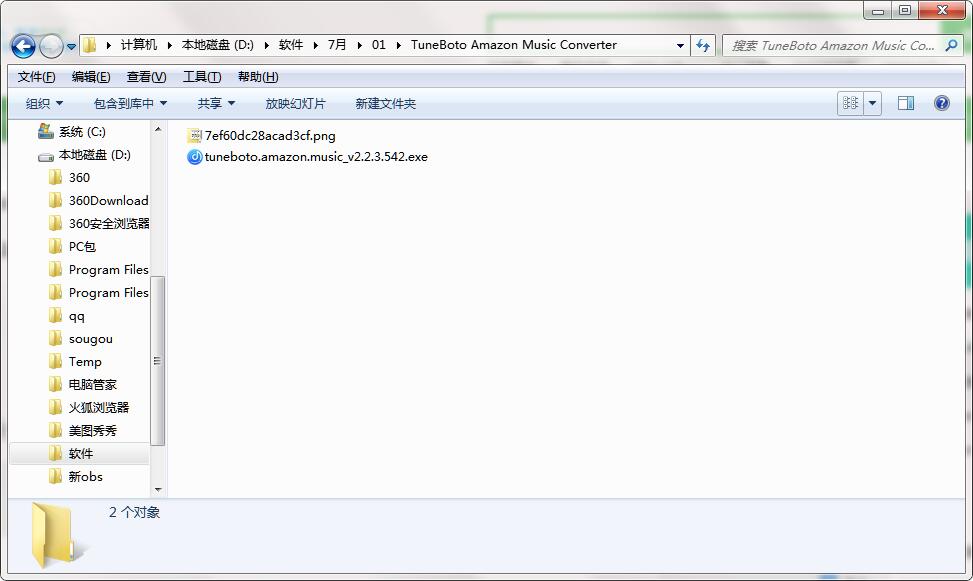Viewport: 973px width, 581px height.
Task: Select the Temp folder in sidebar
Action: click(85, 361)
